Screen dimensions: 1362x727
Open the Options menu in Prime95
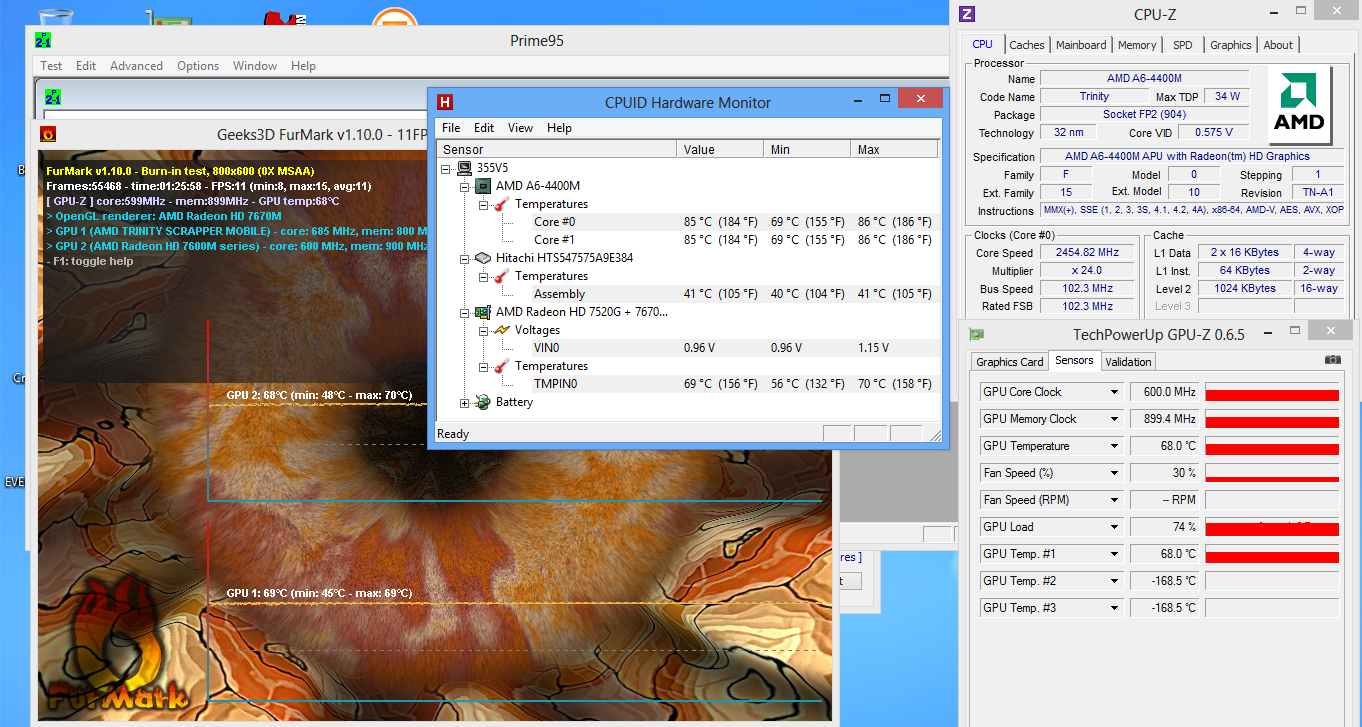tap(198, 66)
